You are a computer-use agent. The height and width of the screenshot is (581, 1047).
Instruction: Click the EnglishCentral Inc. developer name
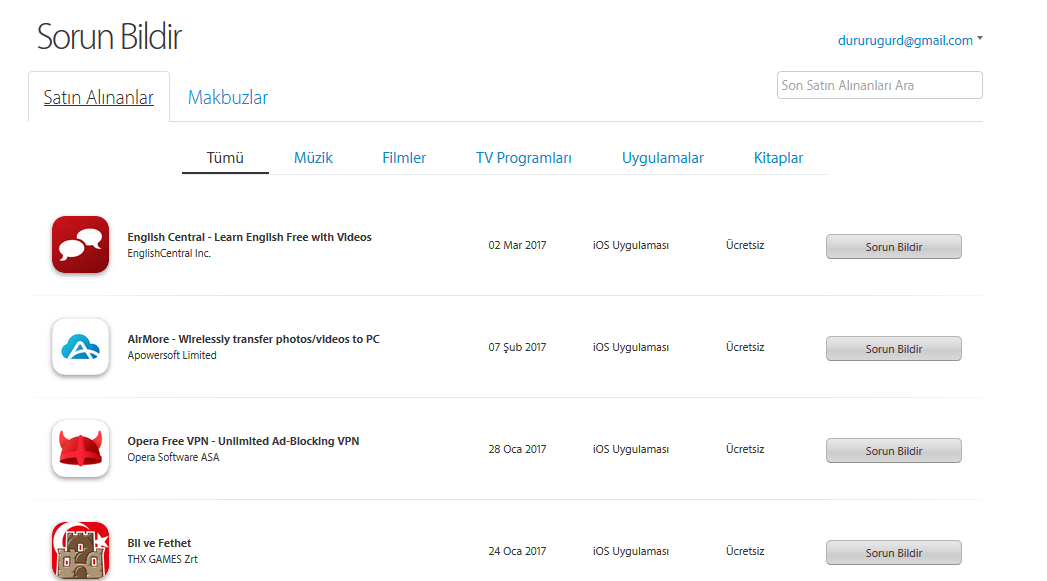(169, 254)
